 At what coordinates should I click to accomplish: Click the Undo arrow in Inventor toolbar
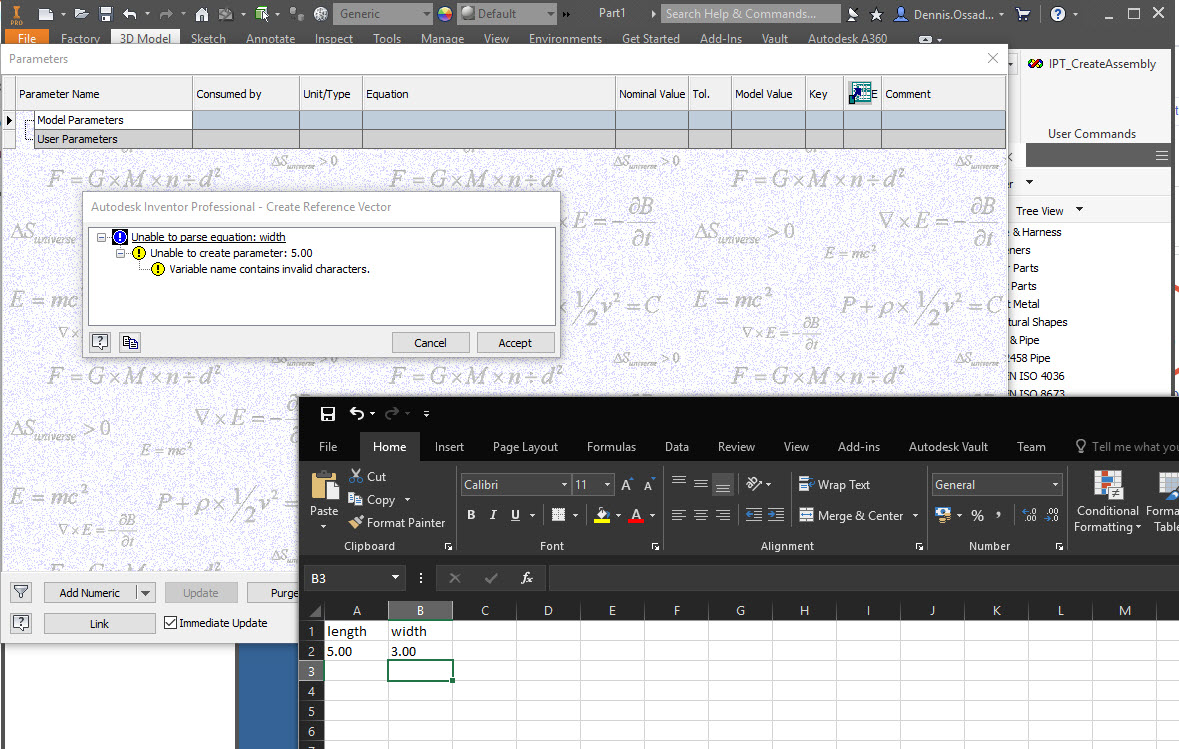tap(130, 14)
